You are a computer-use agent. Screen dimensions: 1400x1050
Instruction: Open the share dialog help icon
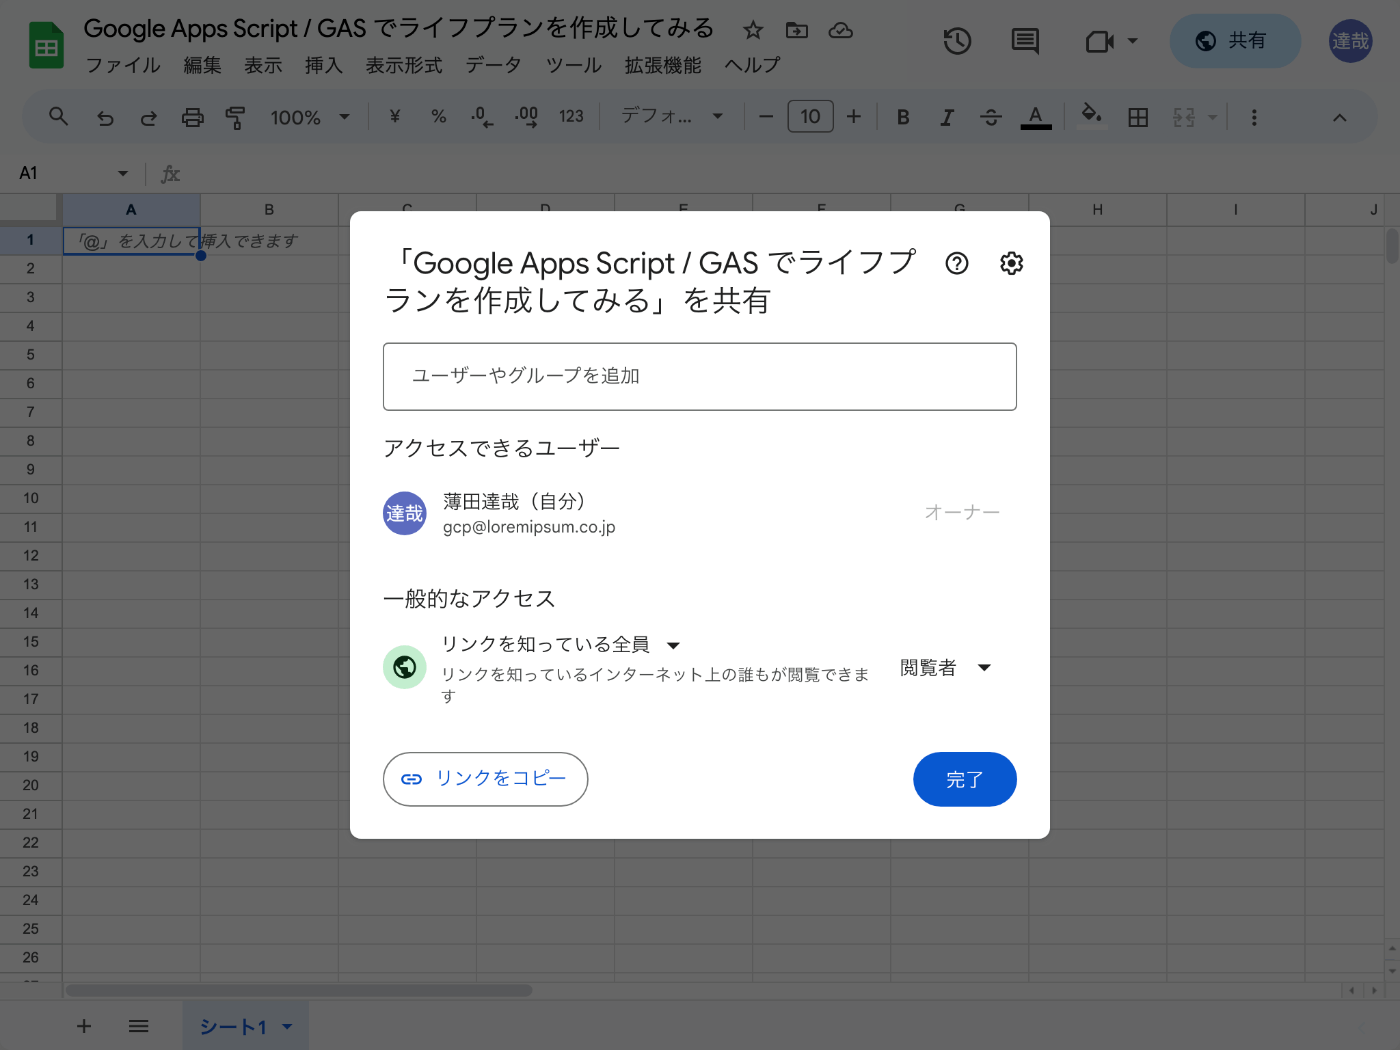(x=957, y=263)
